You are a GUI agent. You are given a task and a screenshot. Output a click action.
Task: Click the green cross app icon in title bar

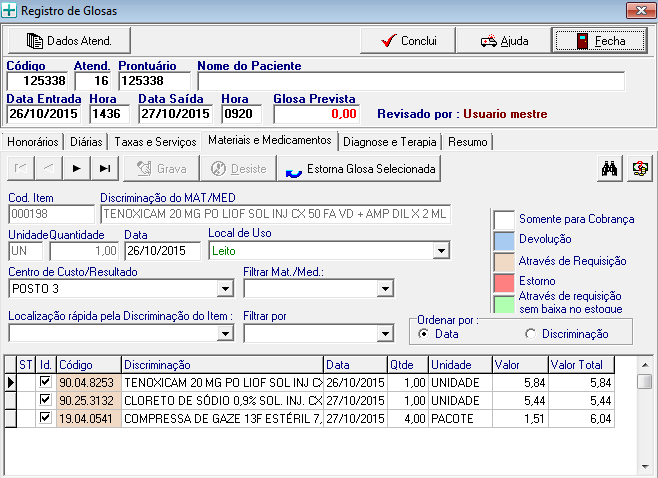point(9,10)
